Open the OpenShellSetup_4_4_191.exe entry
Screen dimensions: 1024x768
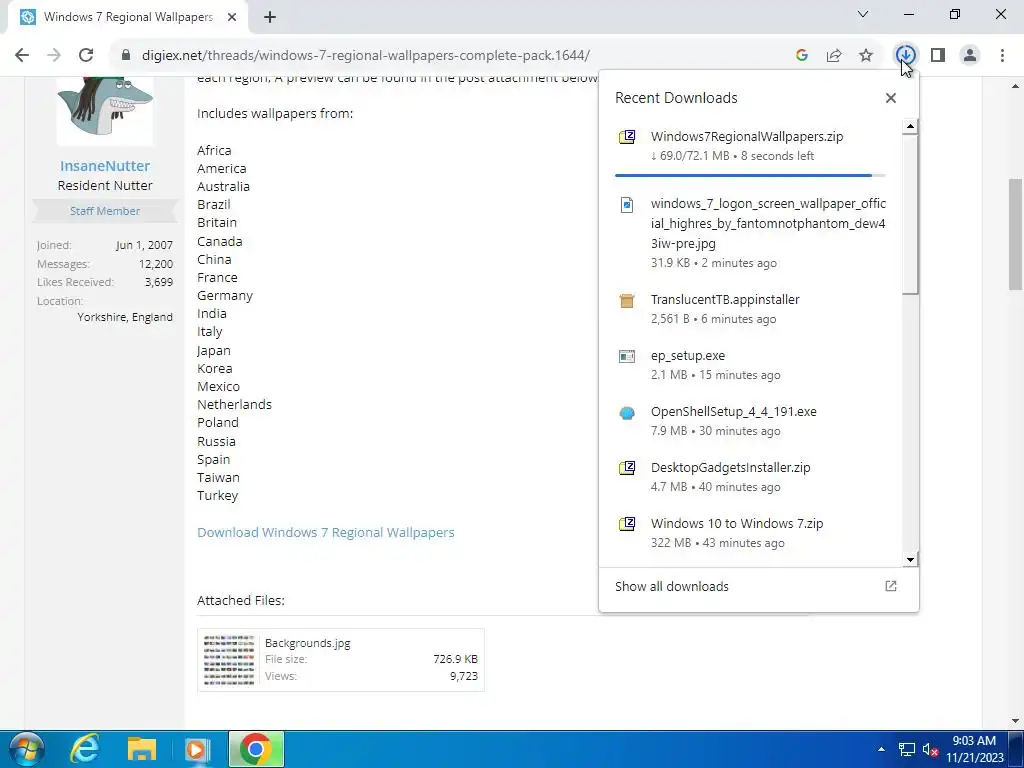750,421
